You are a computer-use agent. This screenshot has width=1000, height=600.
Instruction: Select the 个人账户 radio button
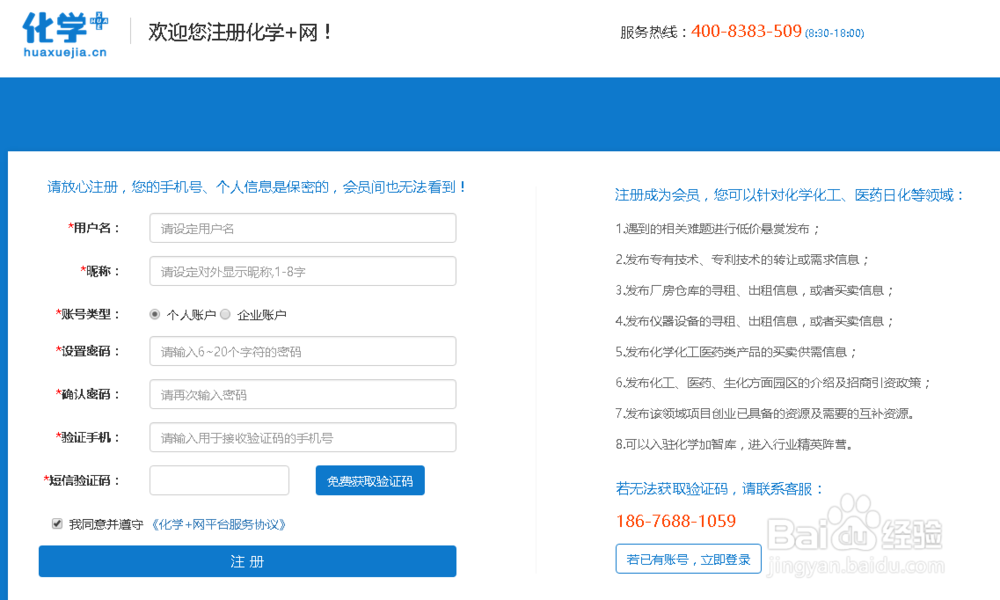click(154, 314)
